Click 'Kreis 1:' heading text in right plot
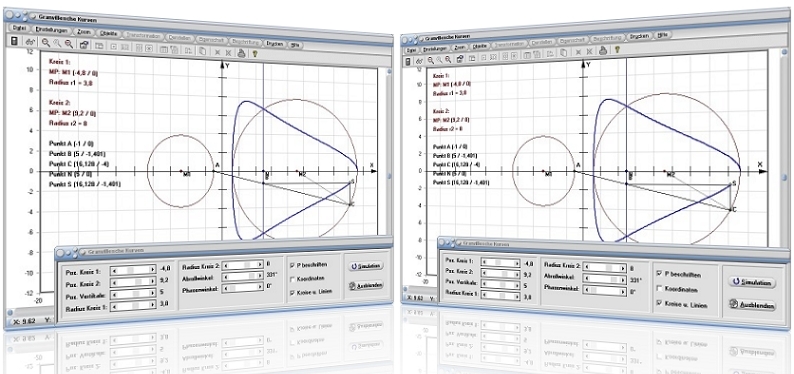This screenshot has width=794, height=374. point(442,76)
